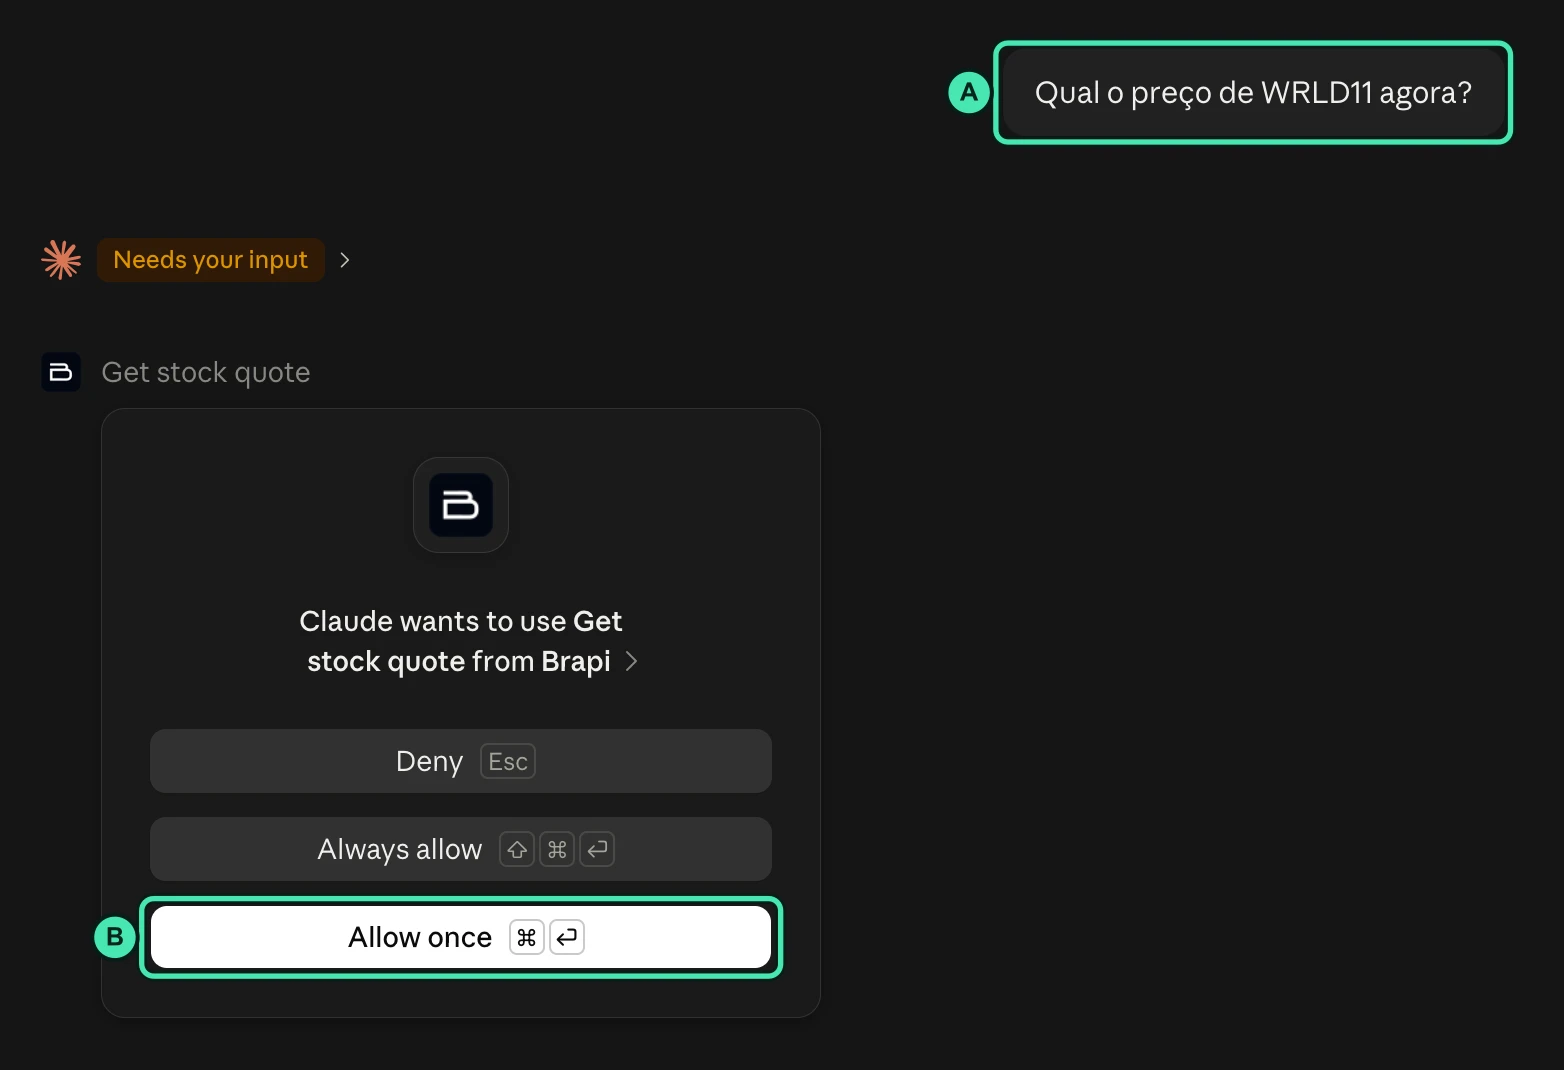Click the Shift key icon in Always allow
Image resolution: width=1564 pixels, height=1070 pixels.
point(517,849)
